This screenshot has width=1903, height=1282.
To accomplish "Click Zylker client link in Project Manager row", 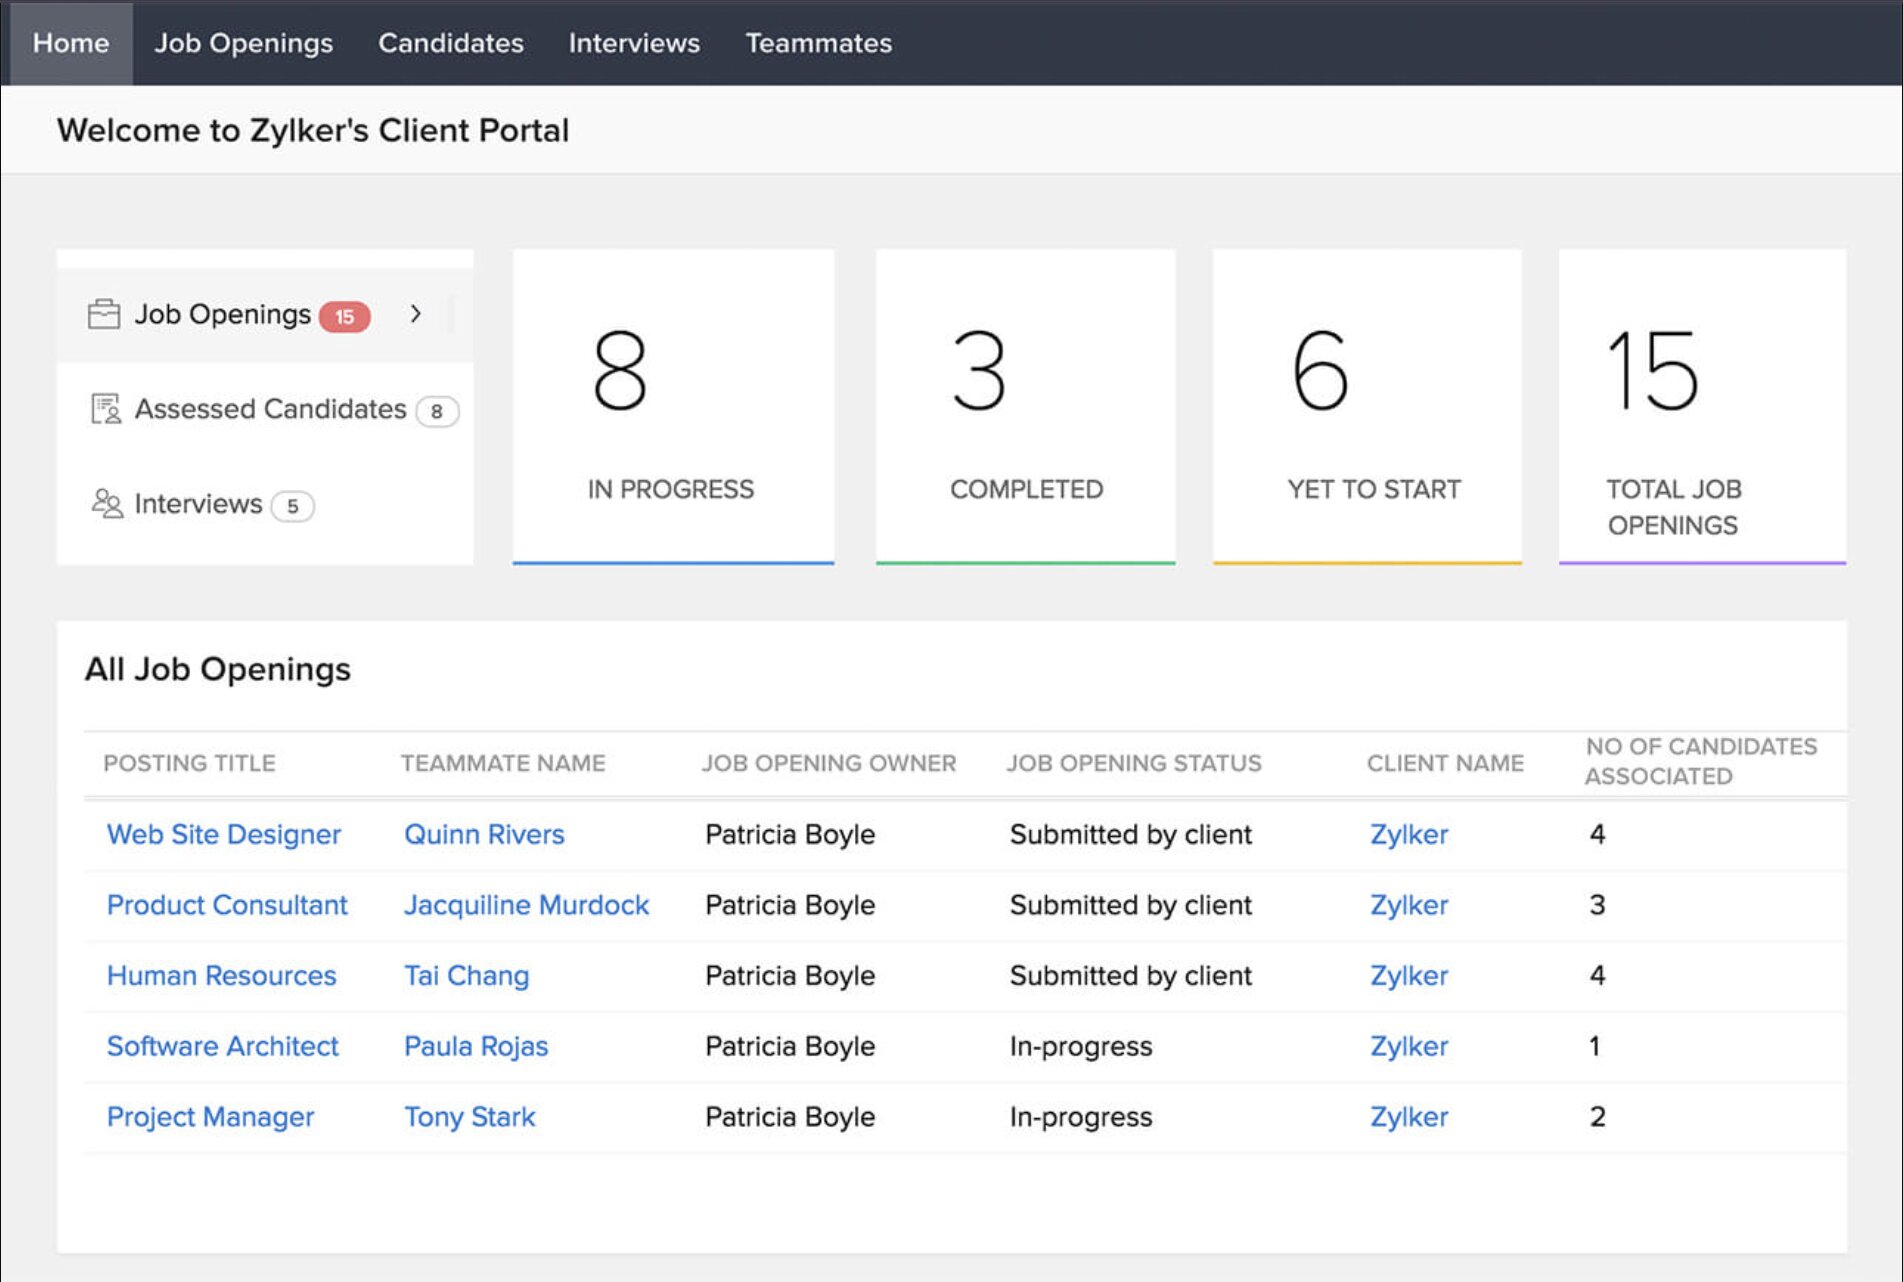I will [x=1408, y=1117].
